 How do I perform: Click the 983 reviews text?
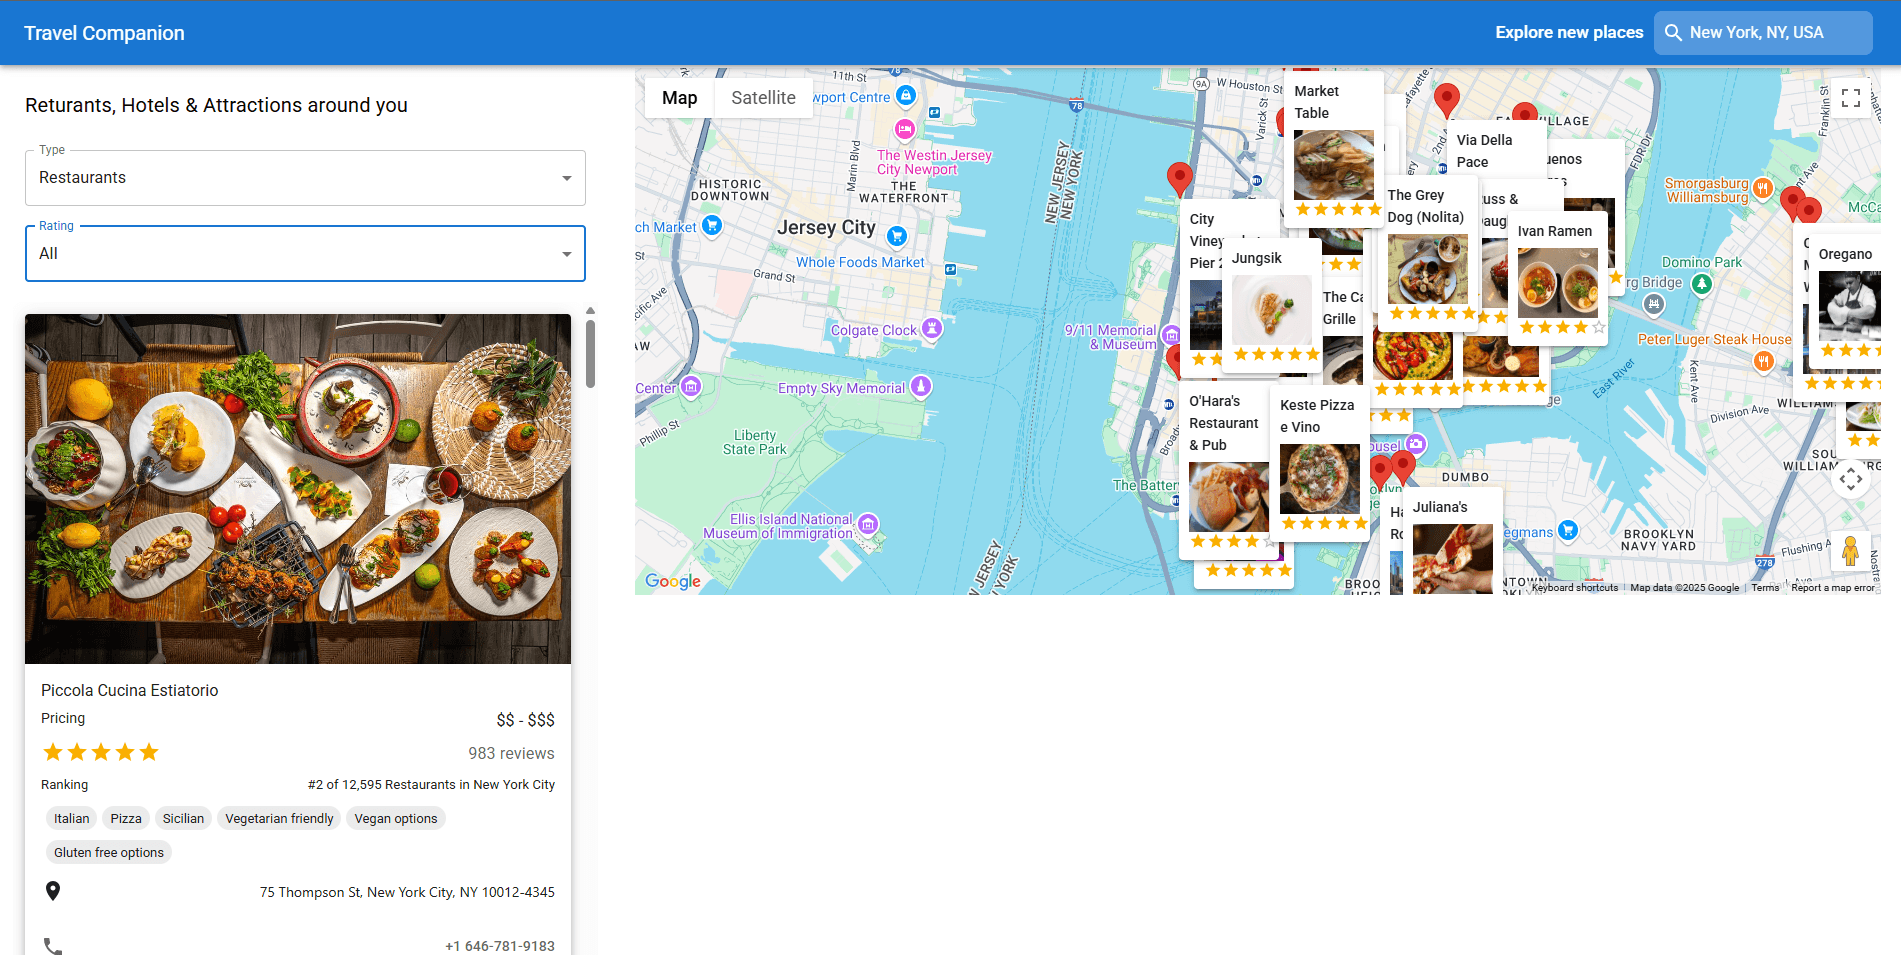coord(511,753)
